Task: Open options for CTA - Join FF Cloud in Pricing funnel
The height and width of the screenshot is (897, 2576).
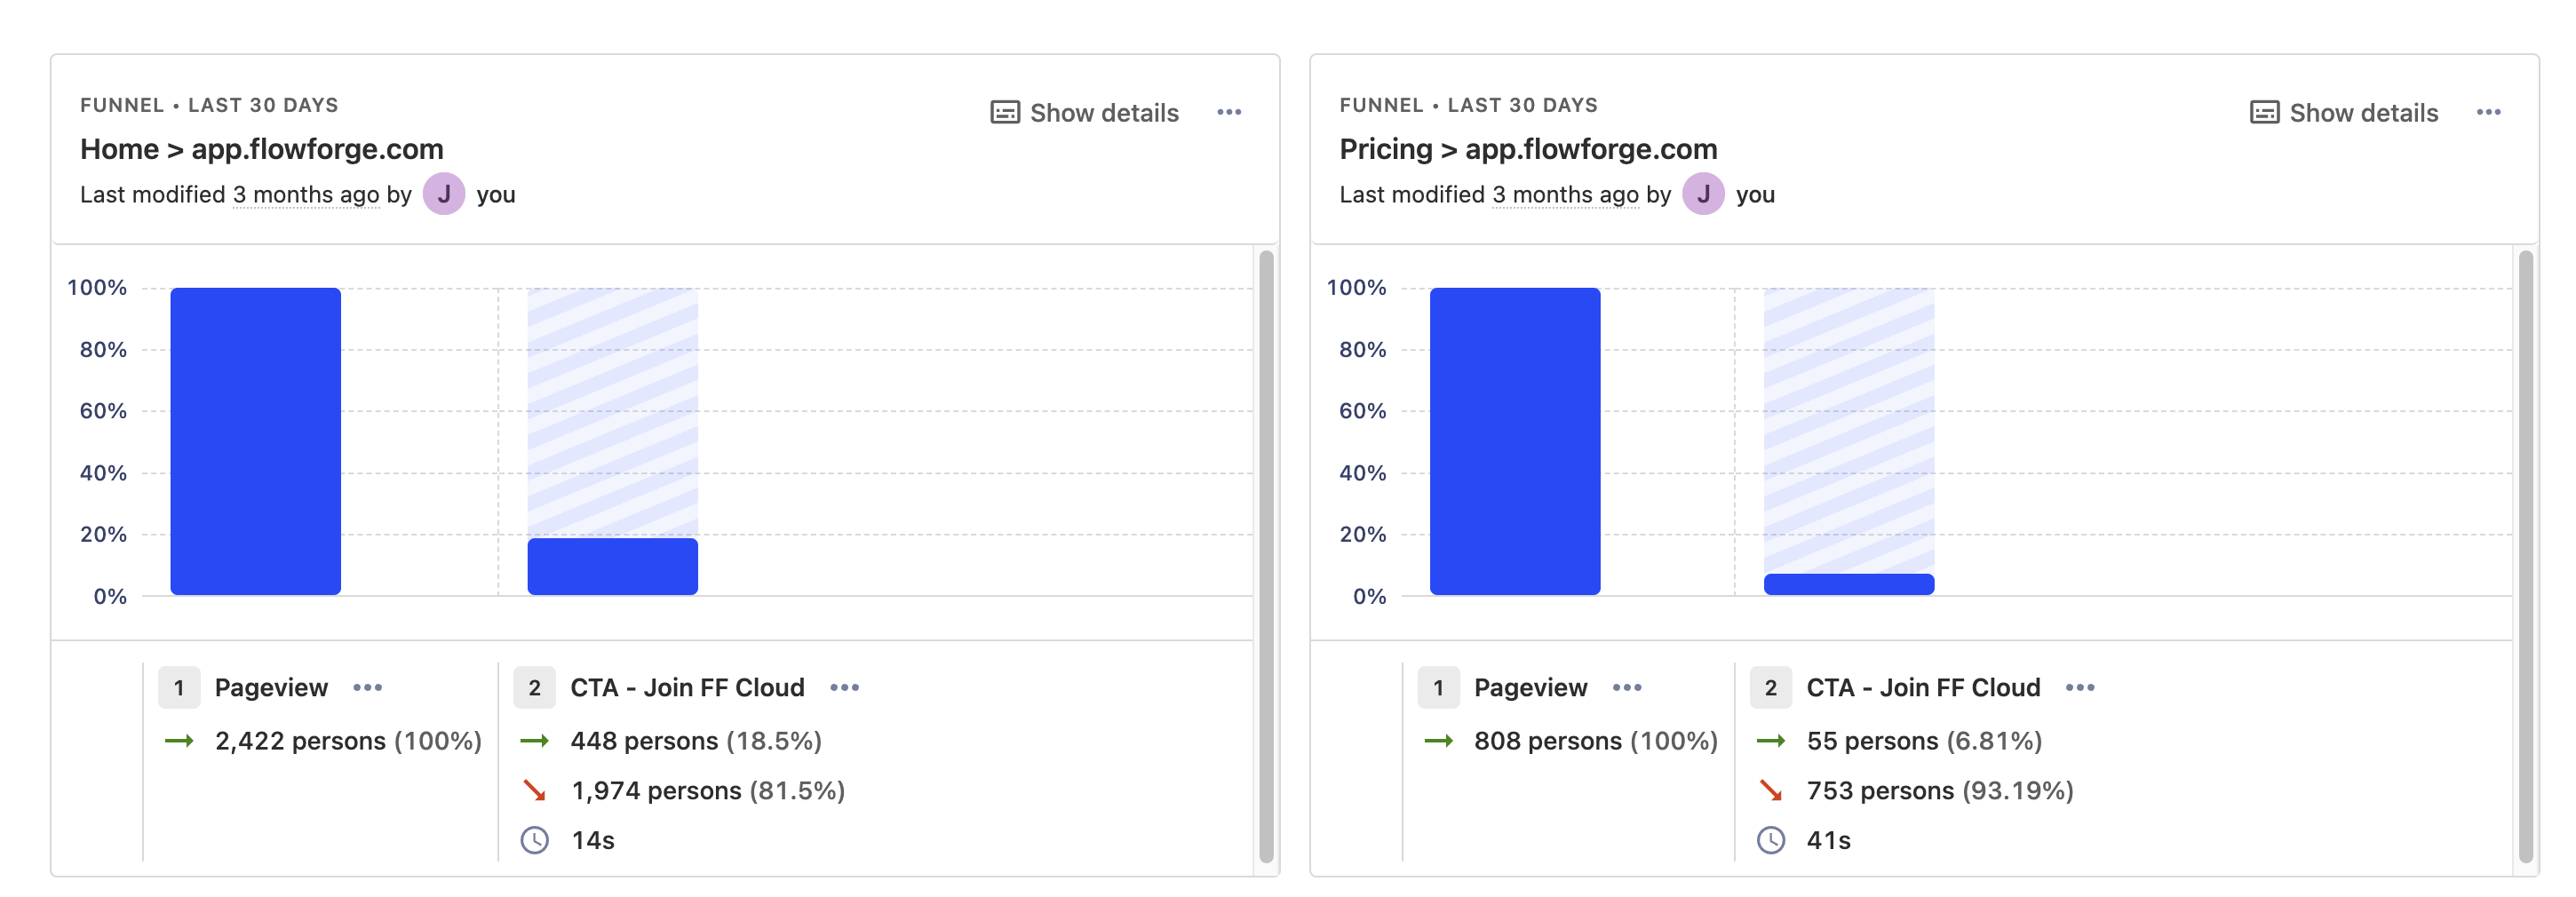Action: (x=2081, y=687)
